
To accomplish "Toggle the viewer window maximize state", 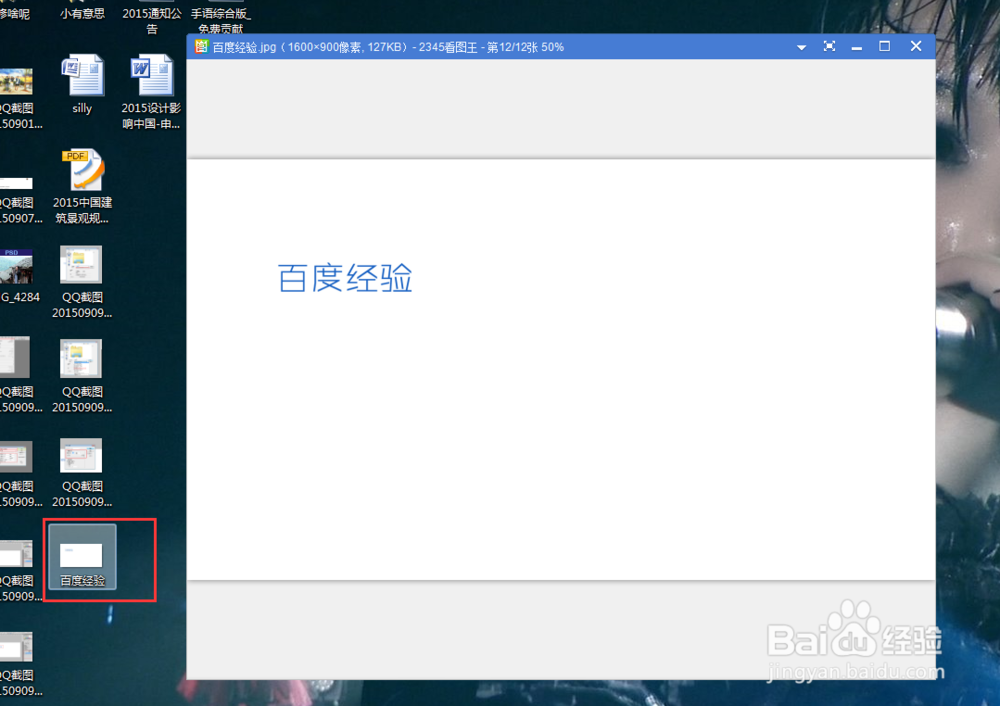I will (884, 45).
